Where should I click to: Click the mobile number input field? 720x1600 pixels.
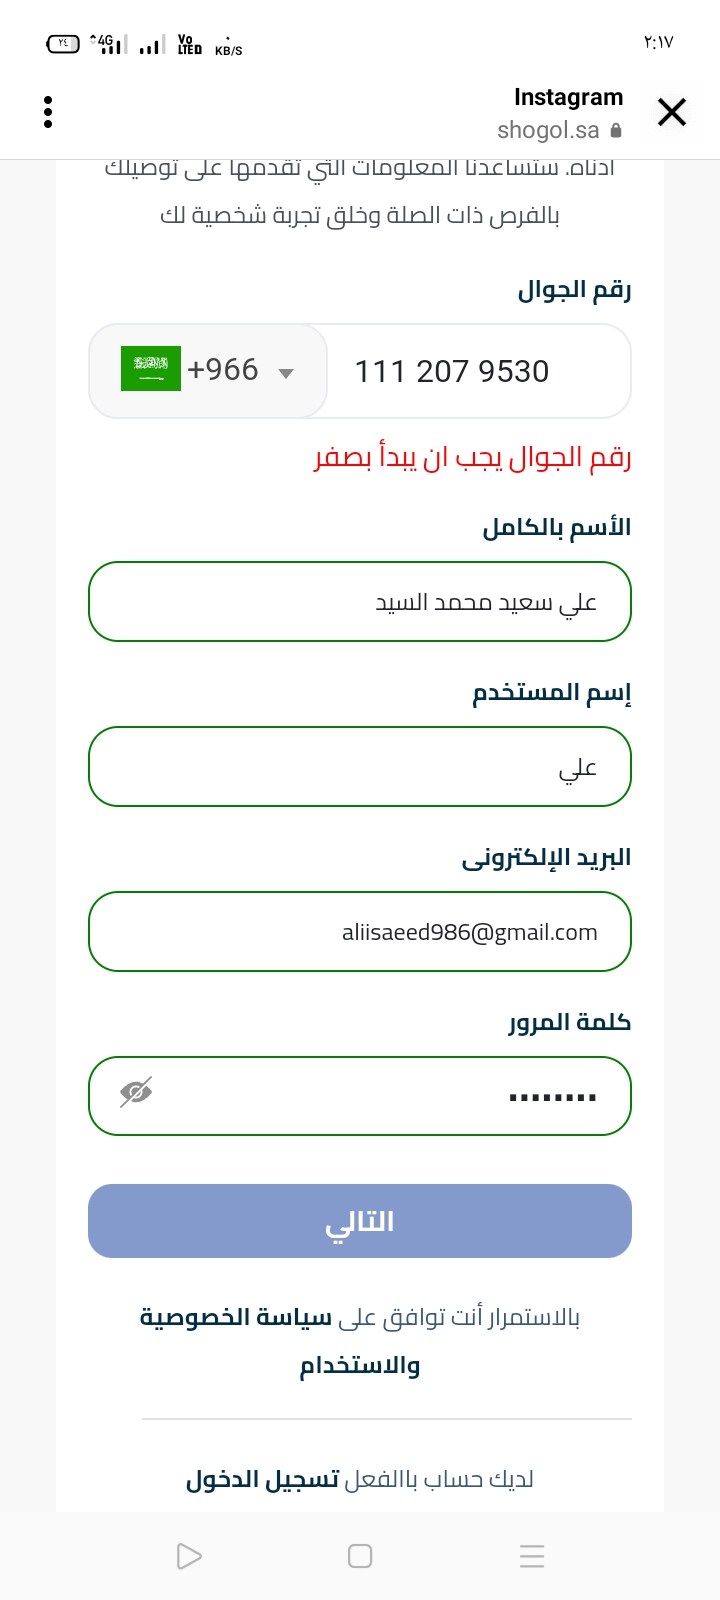pyautogui.click(x=478, y=371)
